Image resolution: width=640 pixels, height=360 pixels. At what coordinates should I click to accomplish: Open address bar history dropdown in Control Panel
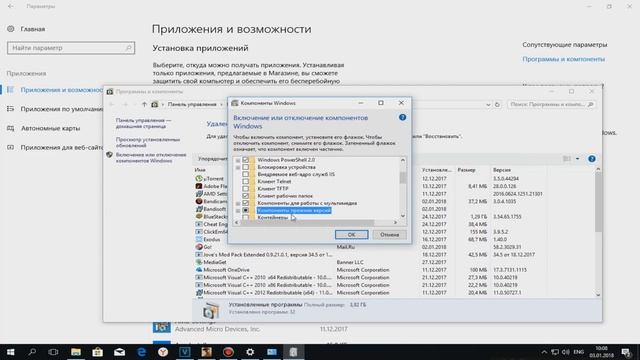pyautogui.click(x=488, y=105)
